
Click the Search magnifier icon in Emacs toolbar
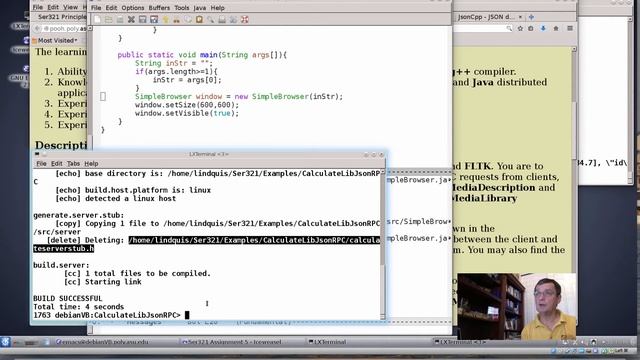(x=211, y=19)
